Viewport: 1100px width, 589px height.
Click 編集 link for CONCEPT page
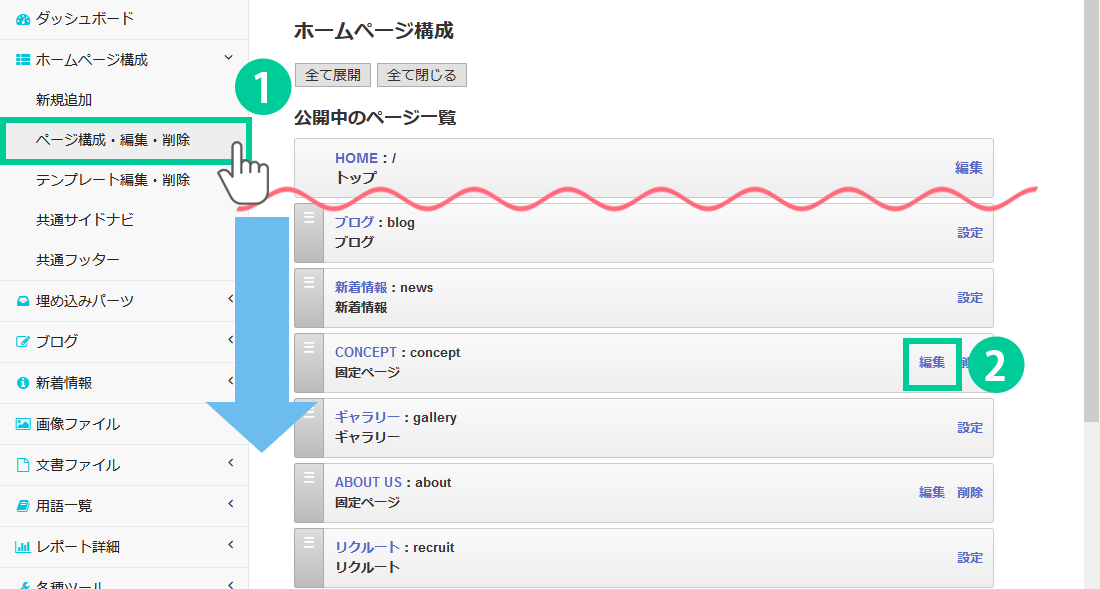coord(932,362)
